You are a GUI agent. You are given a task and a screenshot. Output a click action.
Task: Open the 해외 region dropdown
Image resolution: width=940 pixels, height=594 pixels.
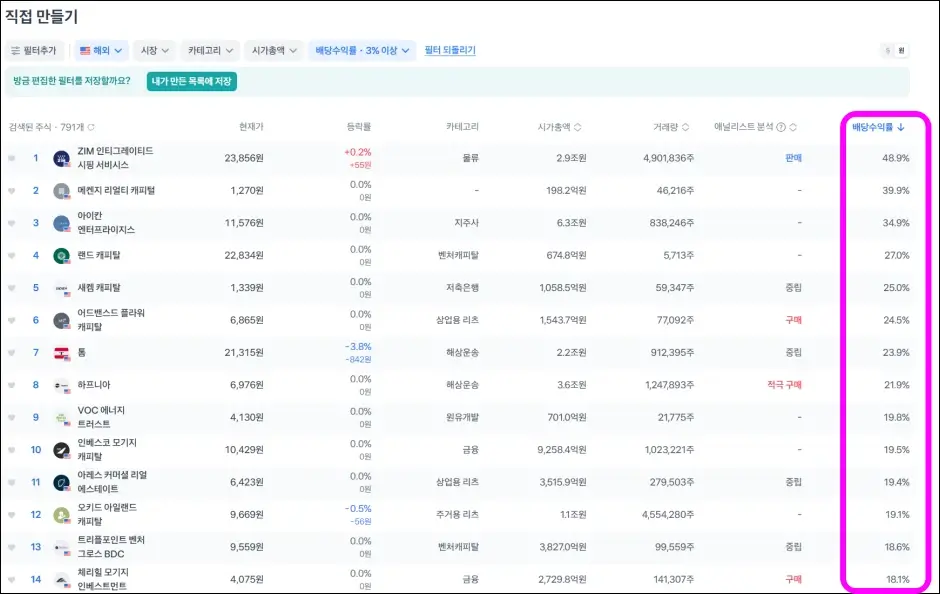click(x=101, y=50)
